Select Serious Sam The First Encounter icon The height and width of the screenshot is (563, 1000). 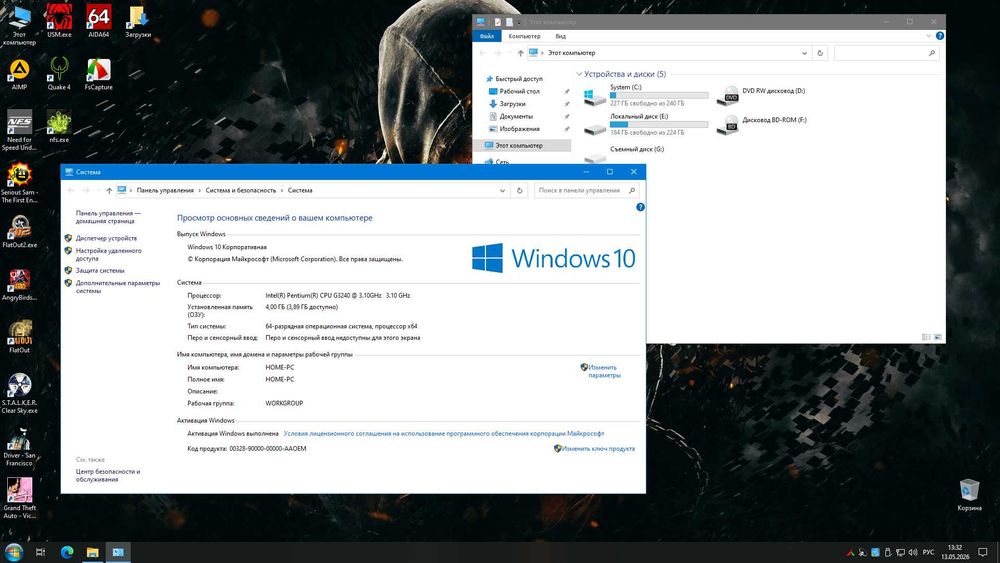tap(19, 183)
